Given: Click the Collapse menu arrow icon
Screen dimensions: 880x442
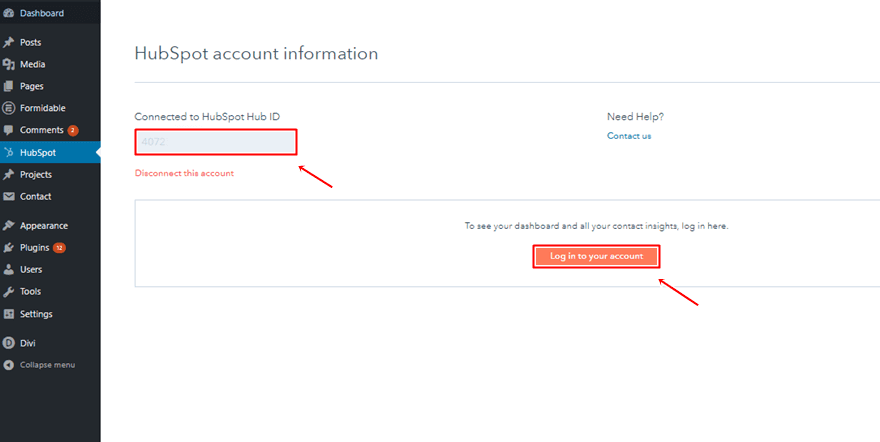Looking at the screenshot, I should (8, 365).
